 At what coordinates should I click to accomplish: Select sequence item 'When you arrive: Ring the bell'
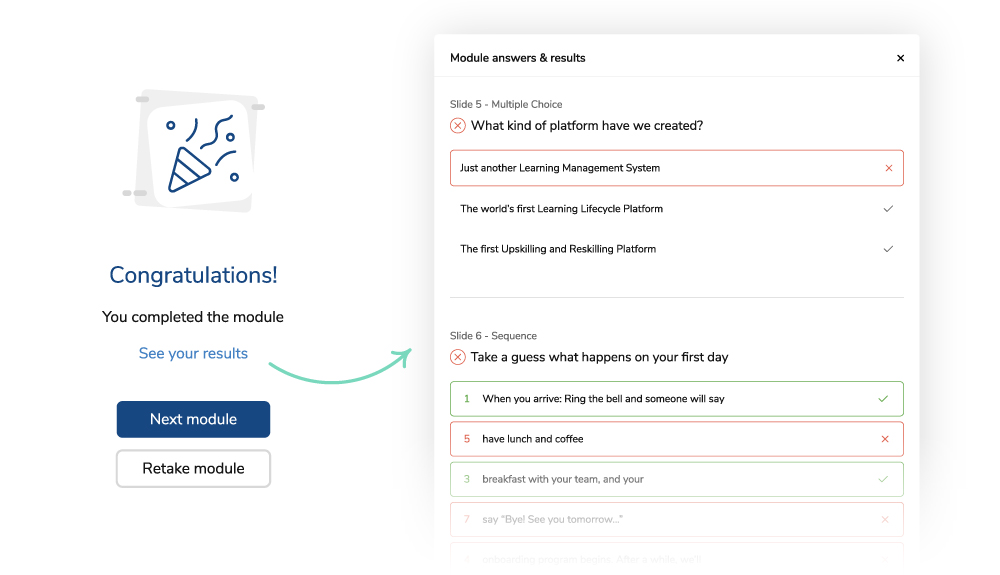[603, 399]
